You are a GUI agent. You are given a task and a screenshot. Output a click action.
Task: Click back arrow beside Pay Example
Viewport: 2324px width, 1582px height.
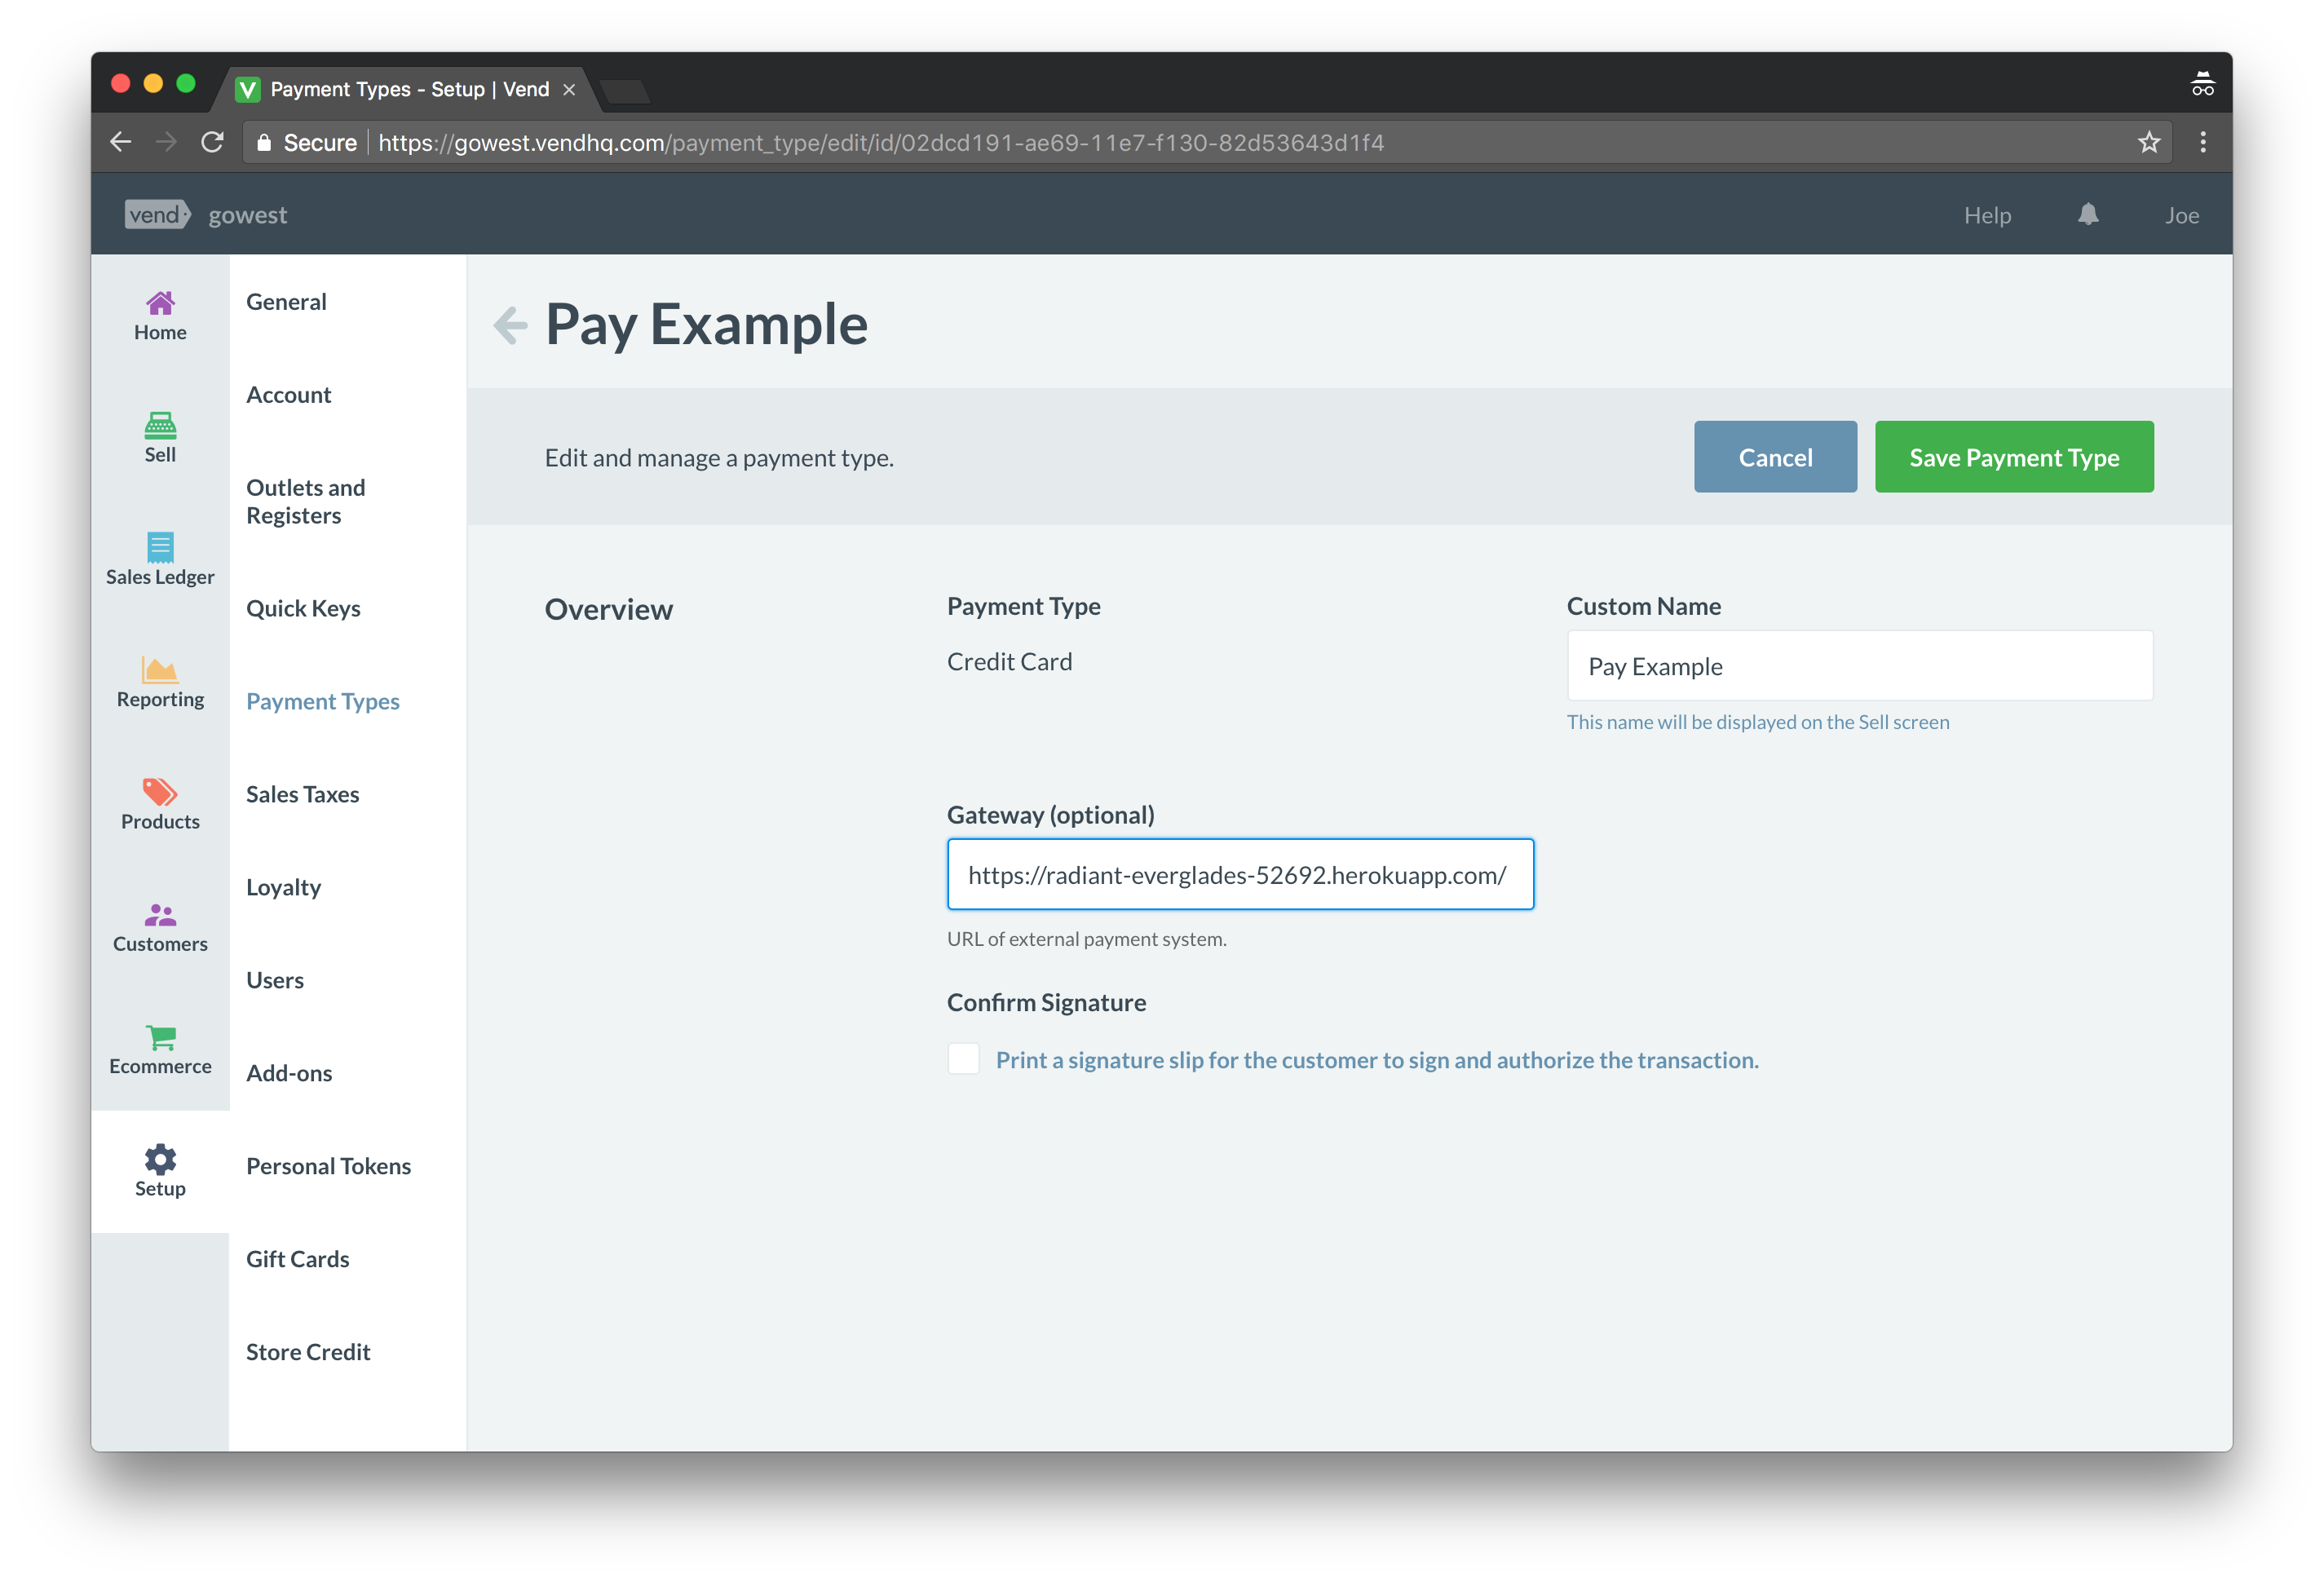coord(511,325)
